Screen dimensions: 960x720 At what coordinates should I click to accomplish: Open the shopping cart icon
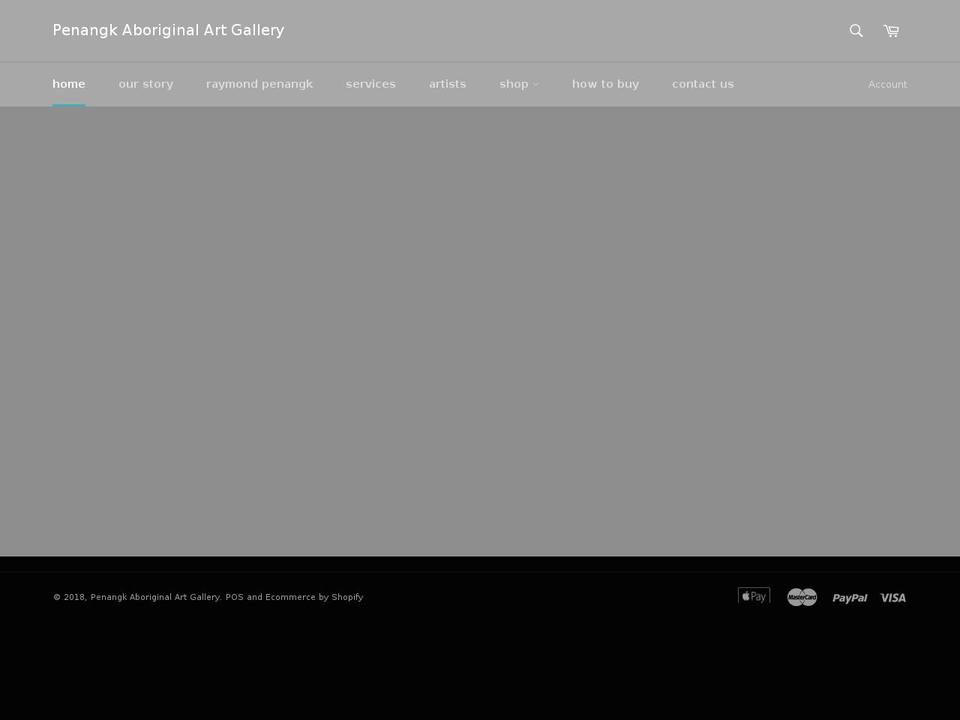click(891, 31)
